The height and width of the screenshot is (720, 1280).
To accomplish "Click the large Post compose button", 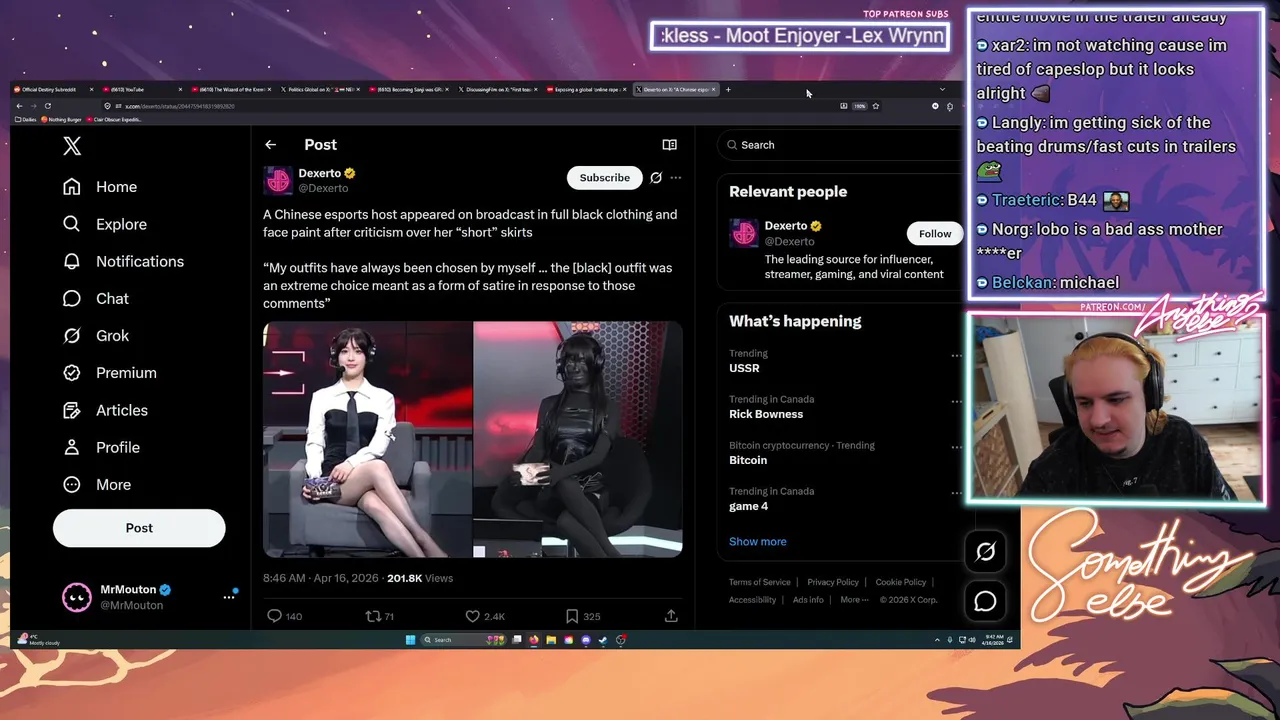I will [139, 528].
